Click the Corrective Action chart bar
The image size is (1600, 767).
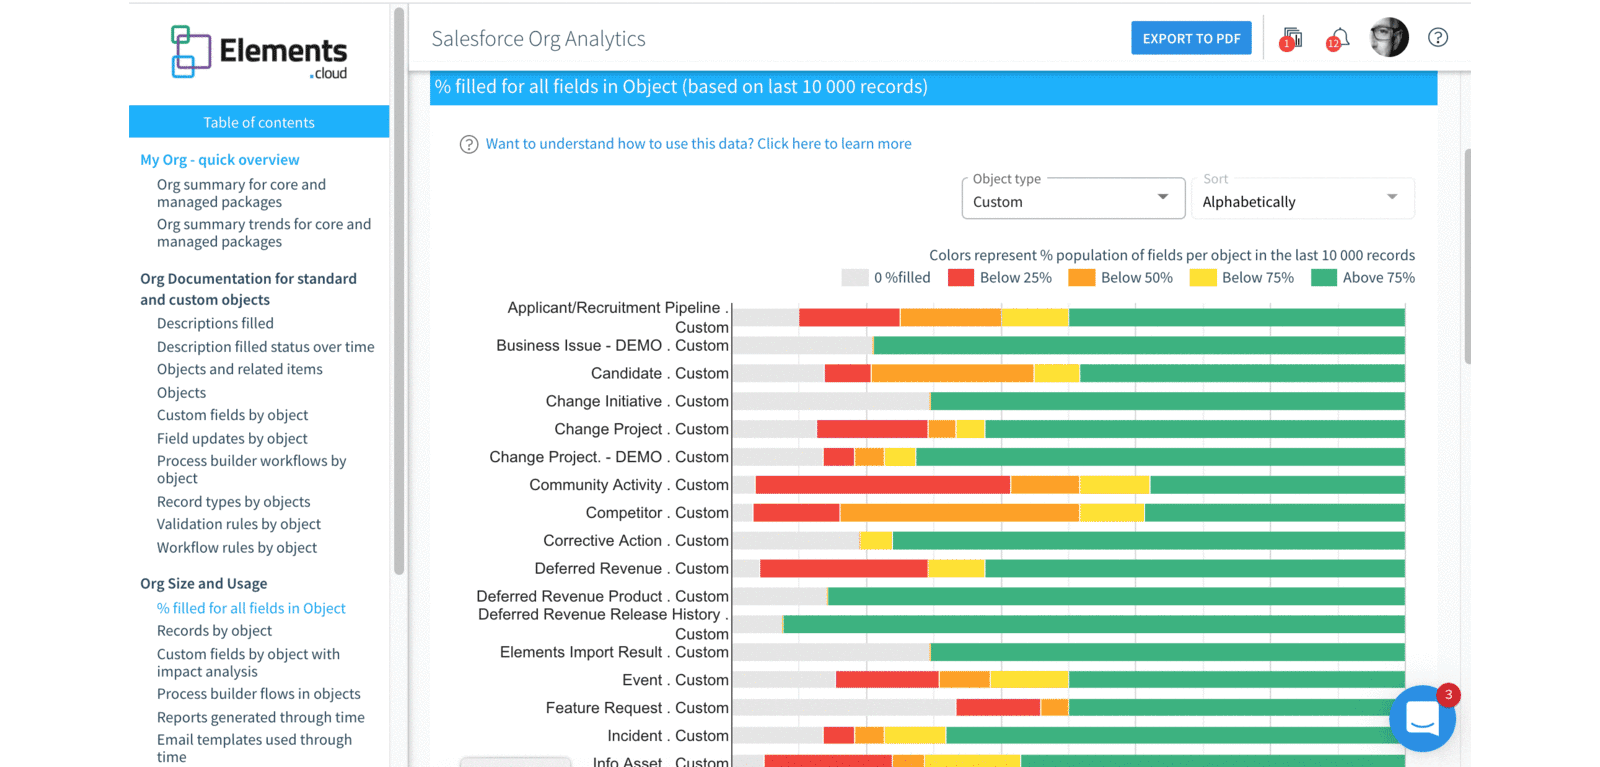click(1068, 541)
